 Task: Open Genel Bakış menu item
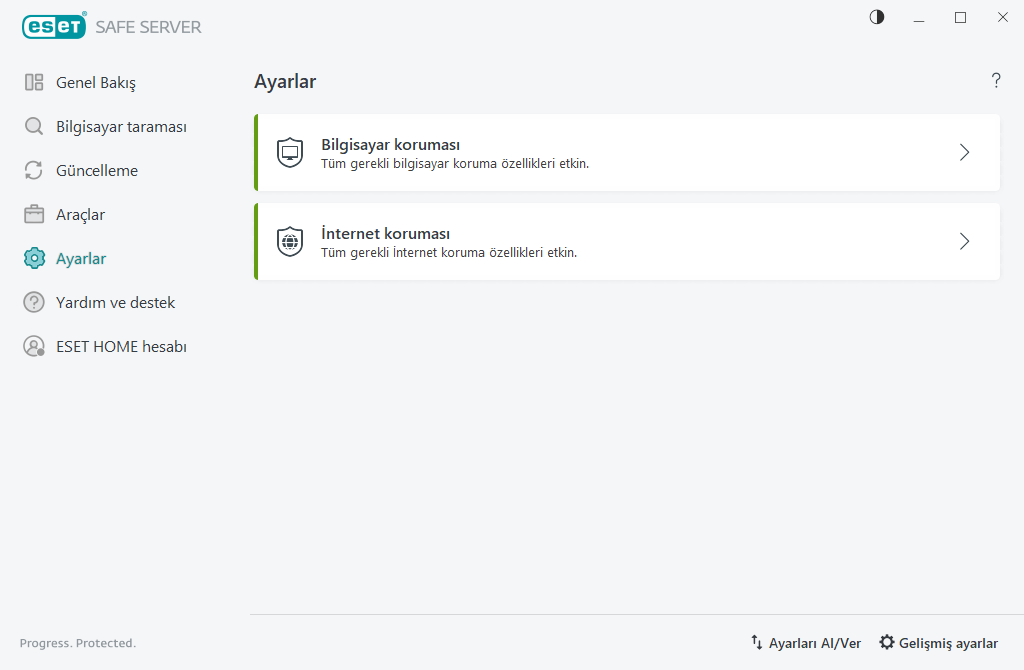pos(96,83)
